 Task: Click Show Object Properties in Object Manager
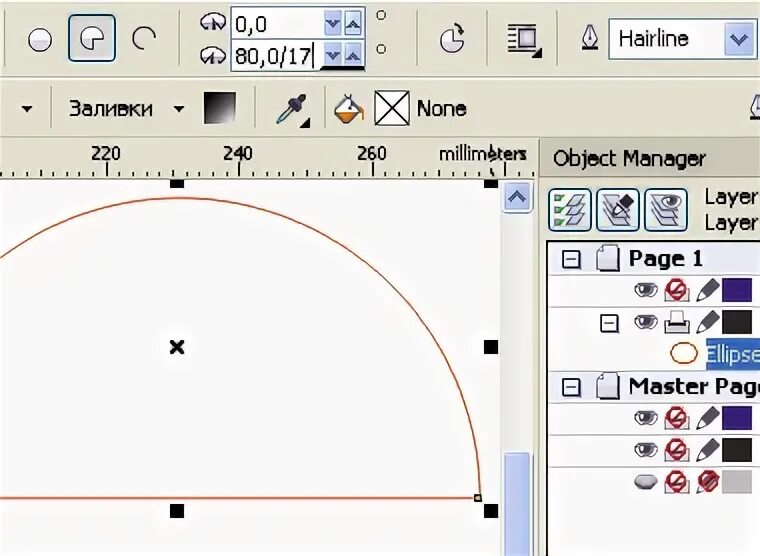[x=570, y=210]
